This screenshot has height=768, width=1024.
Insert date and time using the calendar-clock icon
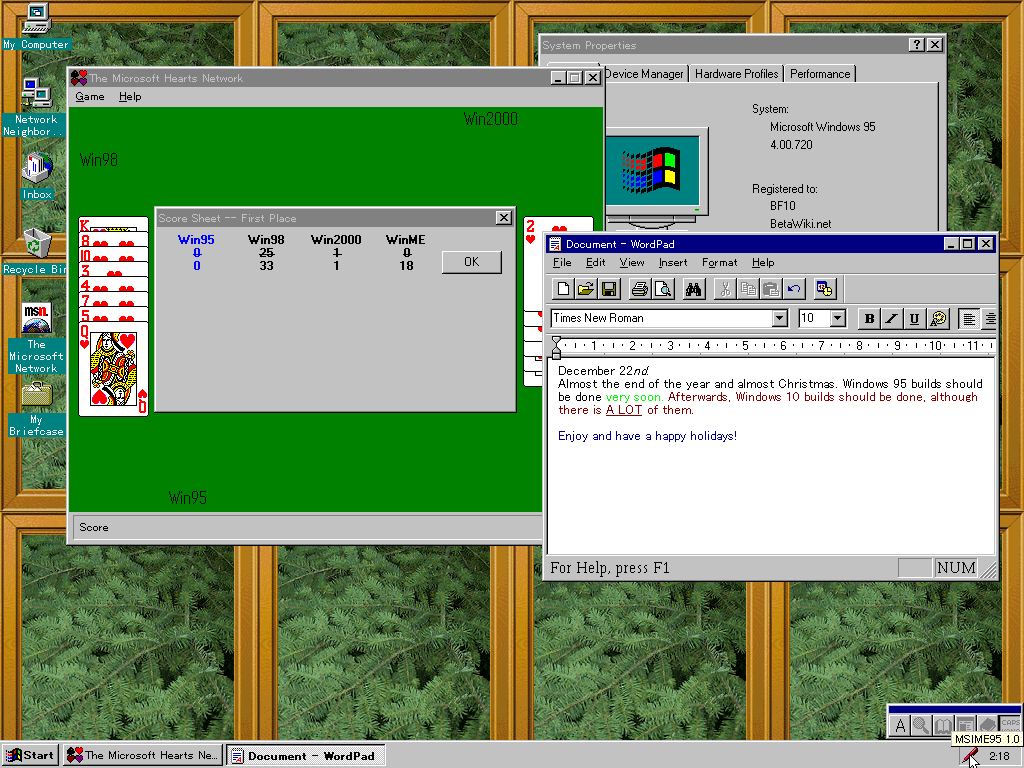tap(824, 289)
